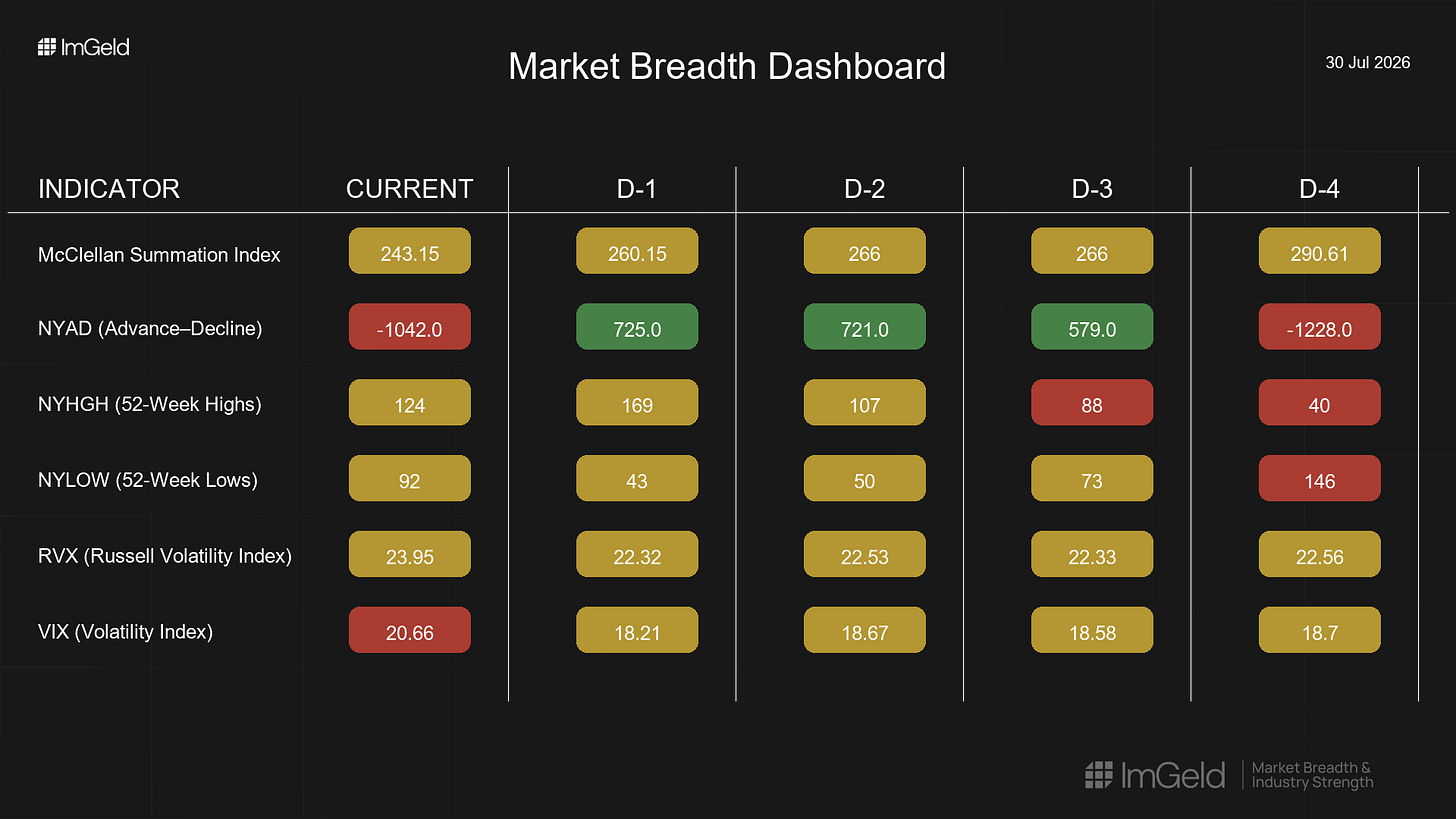Screen dimensions: 1456x819
Task: Click the ImGeld grid logo icon top-left
Action: tap(47, 46)
